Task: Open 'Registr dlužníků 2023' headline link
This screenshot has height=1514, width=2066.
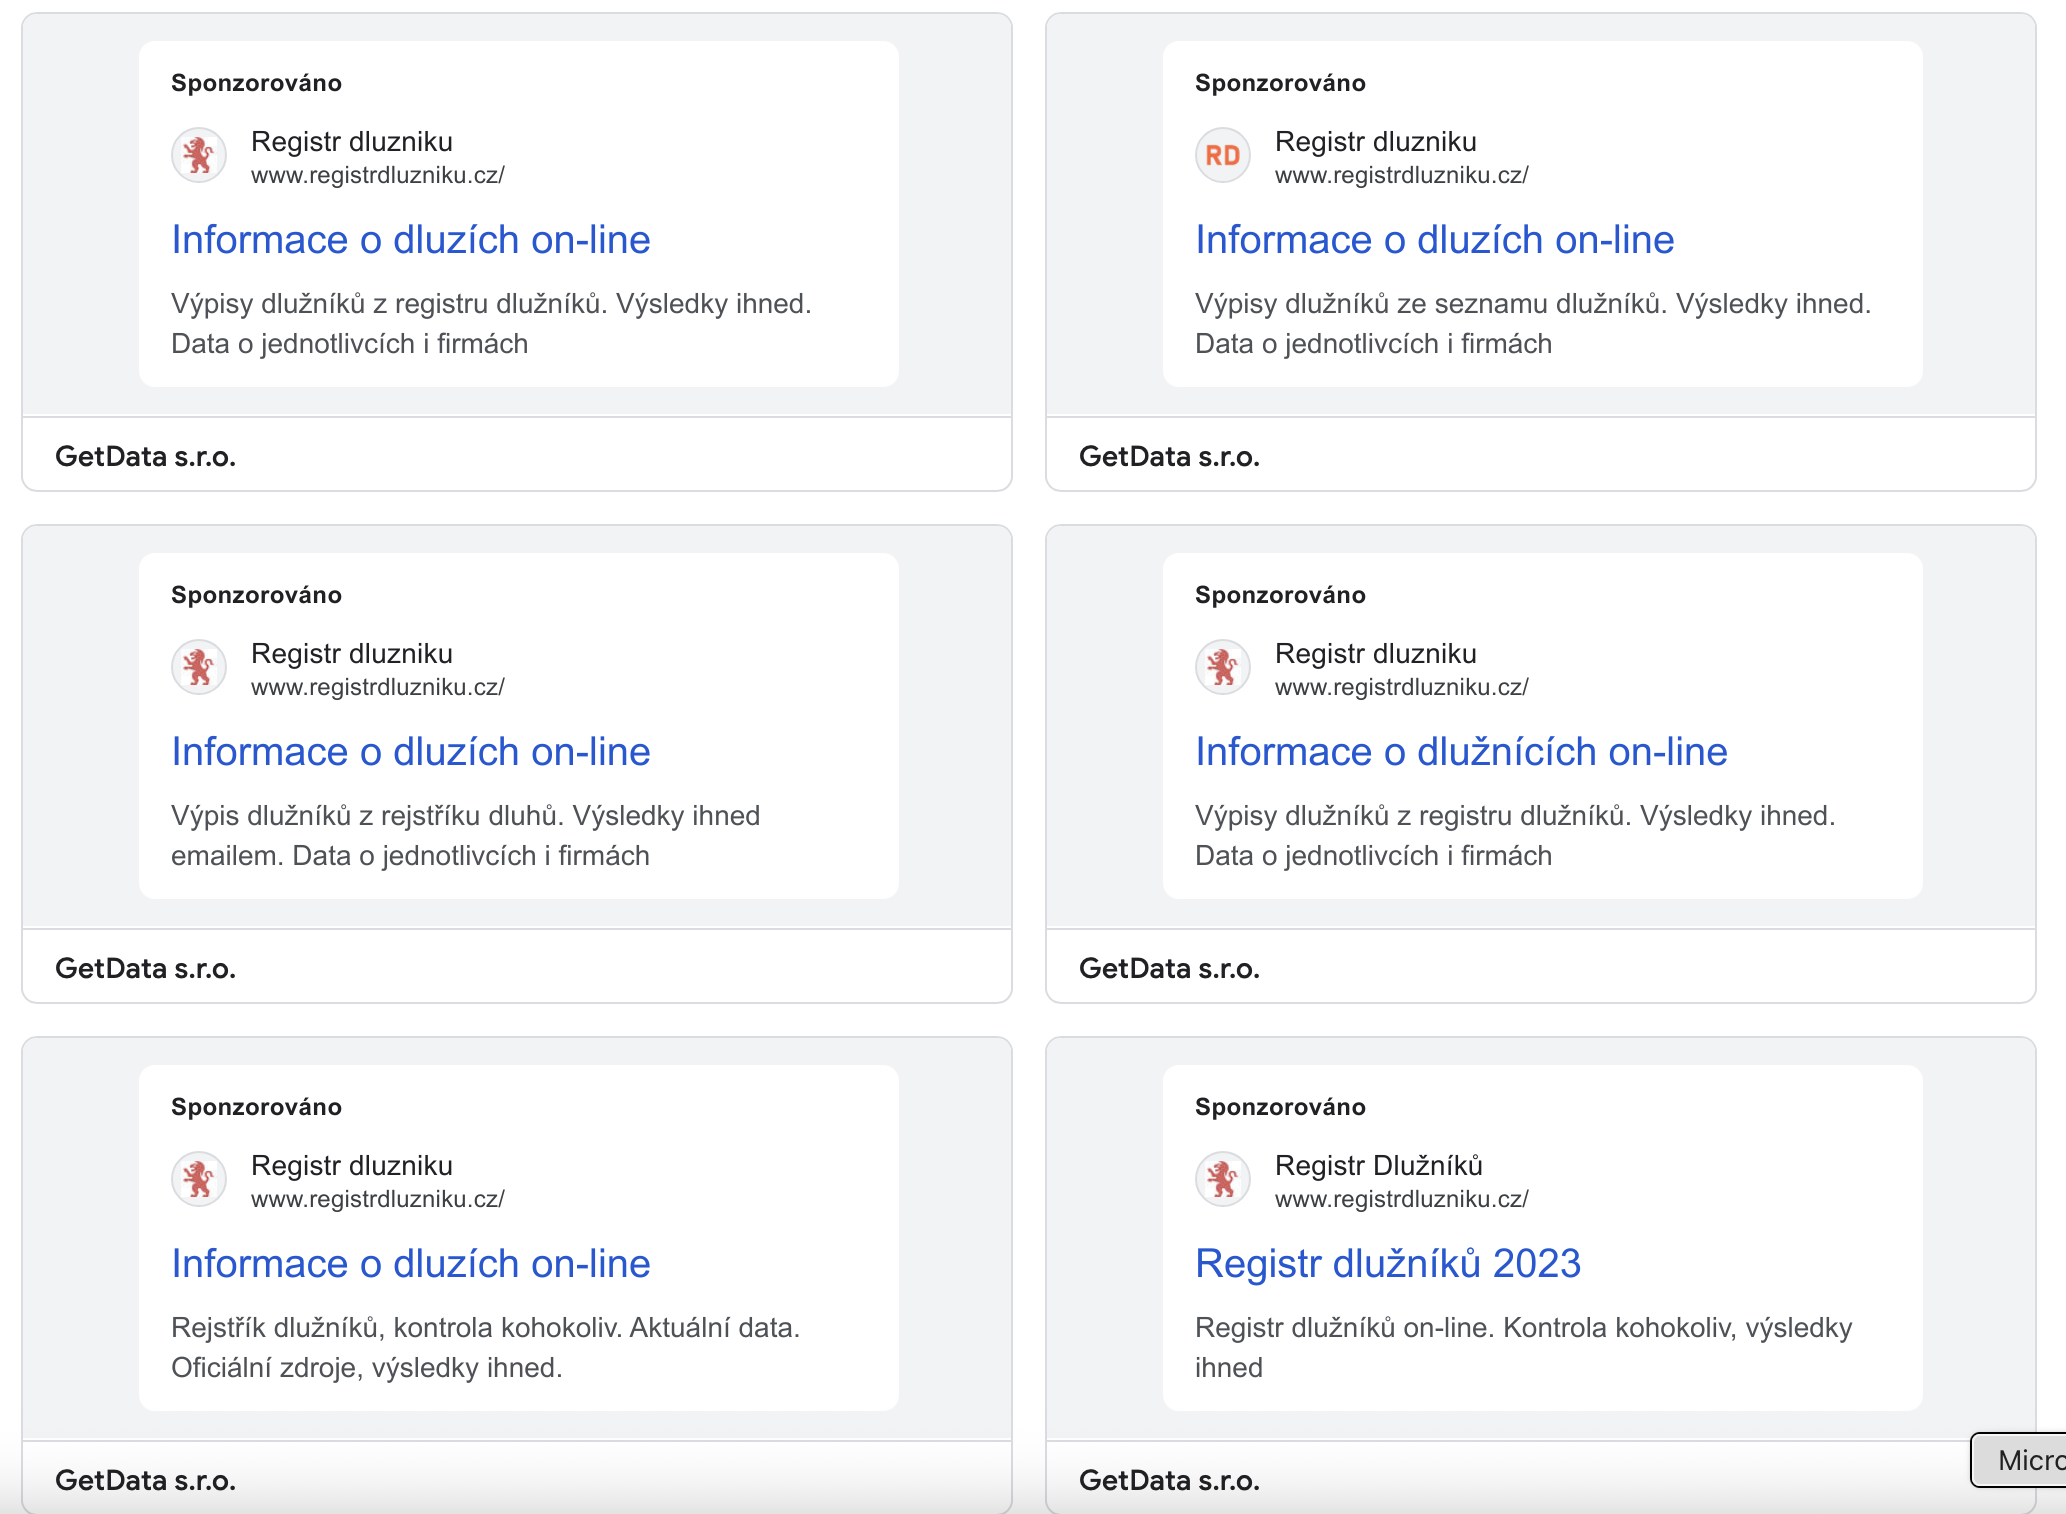Action: pyautogui.click(x=1388, y=1264)
